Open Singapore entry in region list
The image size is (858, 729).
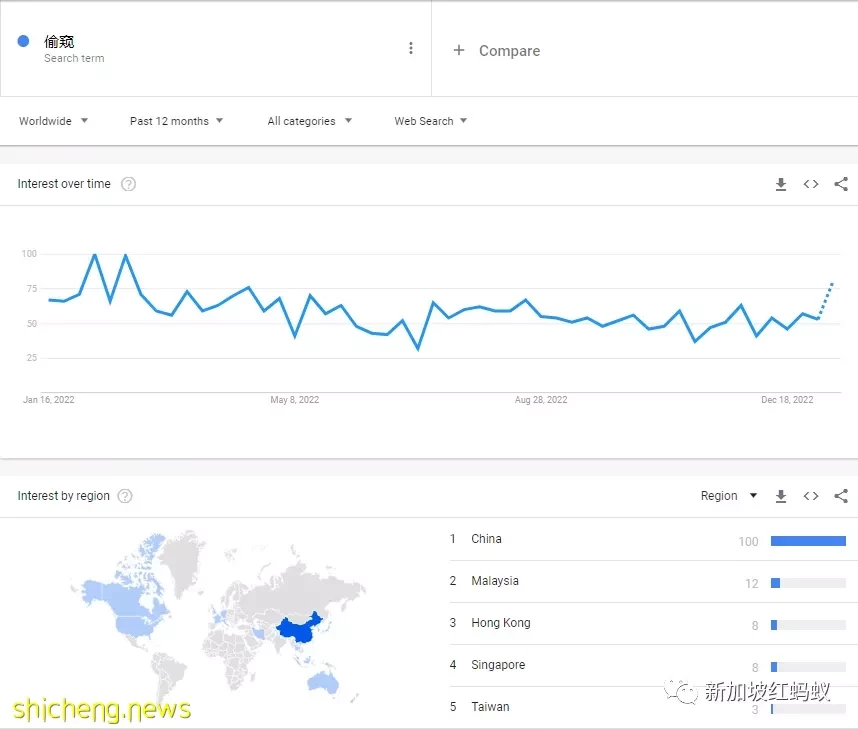click(x=498, y=665)
